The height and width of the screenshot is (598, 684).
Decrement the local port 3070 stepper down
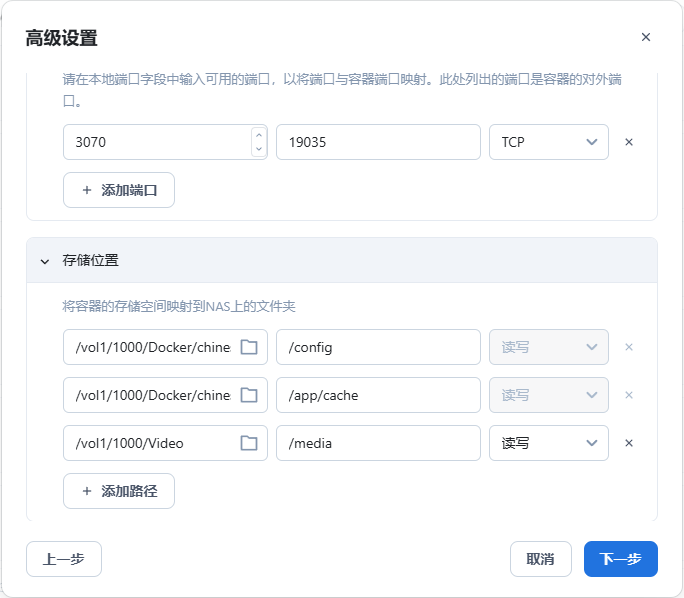pos(259,149)
